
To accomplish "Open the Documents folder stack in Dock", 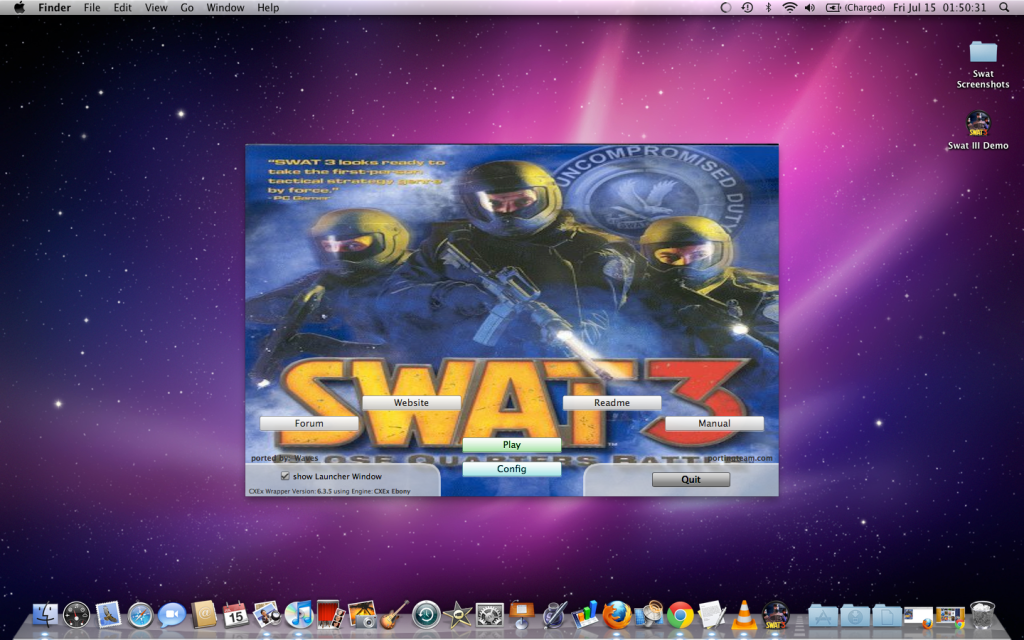I will click(887, 616).
